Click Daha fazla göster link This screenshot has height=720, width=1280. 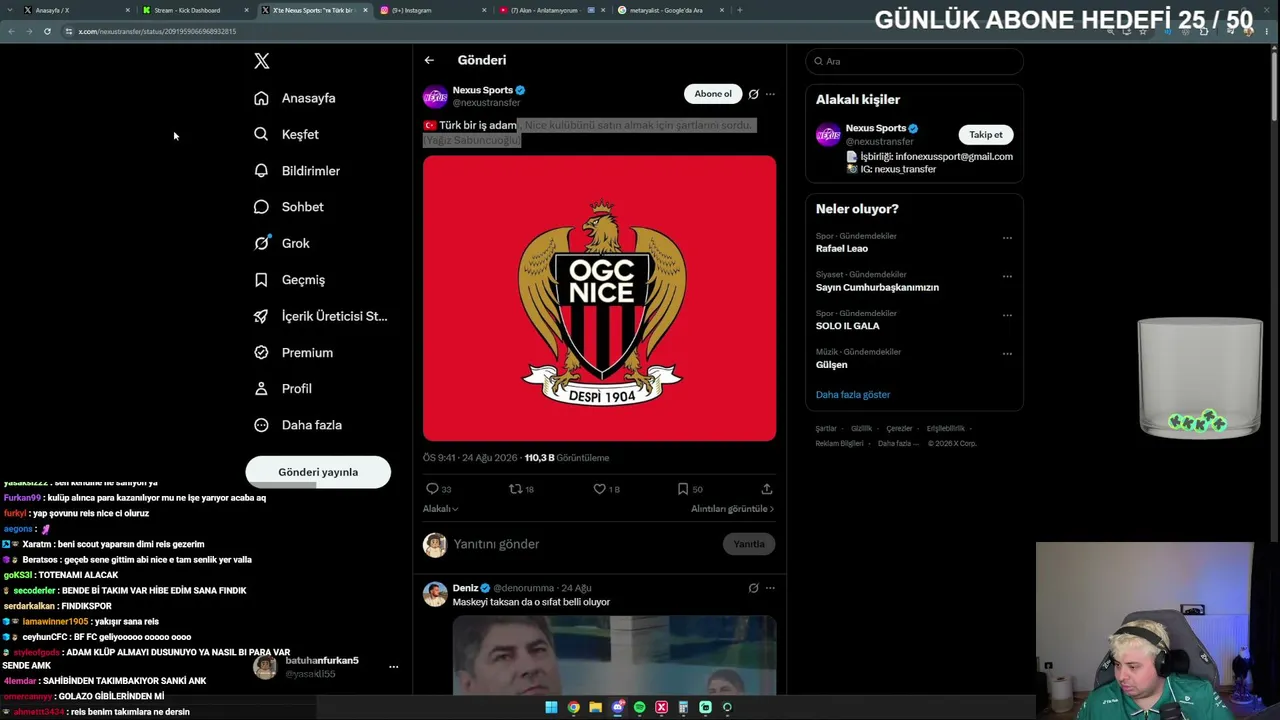853,395
